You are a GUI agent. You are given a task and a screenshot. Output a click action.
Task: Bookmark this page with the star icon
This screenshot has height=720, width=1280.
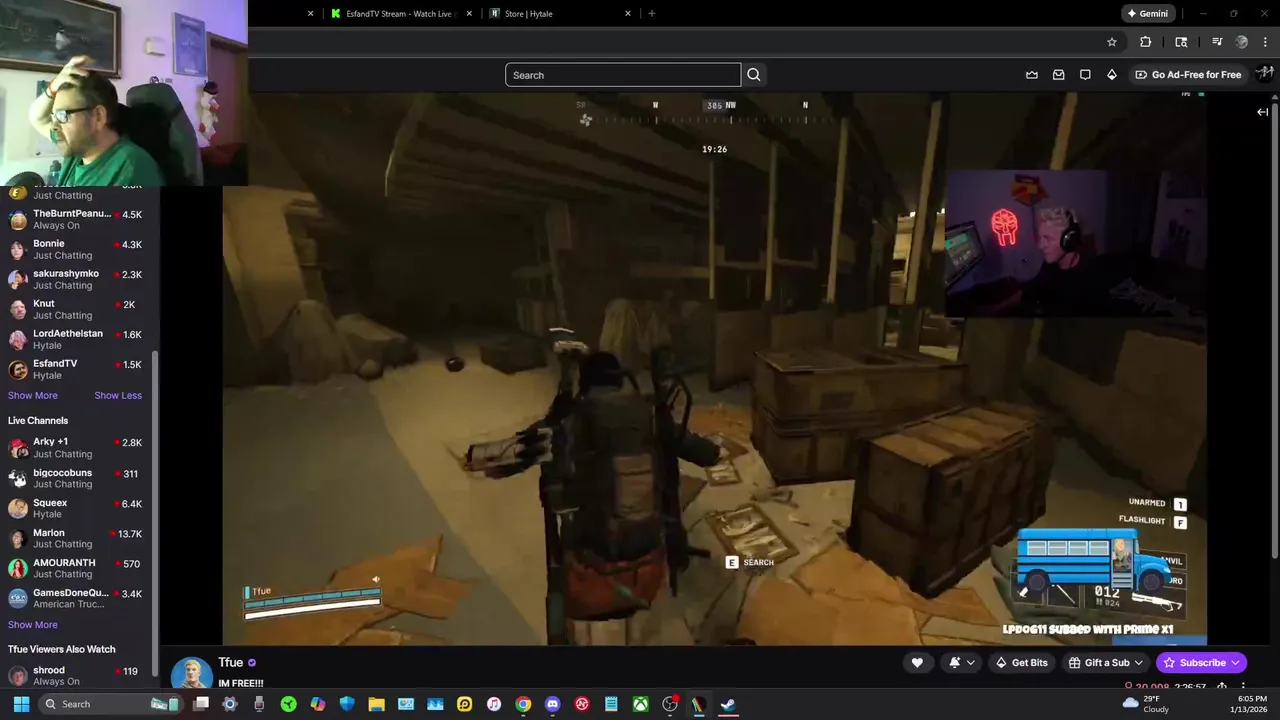(1111, 42)
